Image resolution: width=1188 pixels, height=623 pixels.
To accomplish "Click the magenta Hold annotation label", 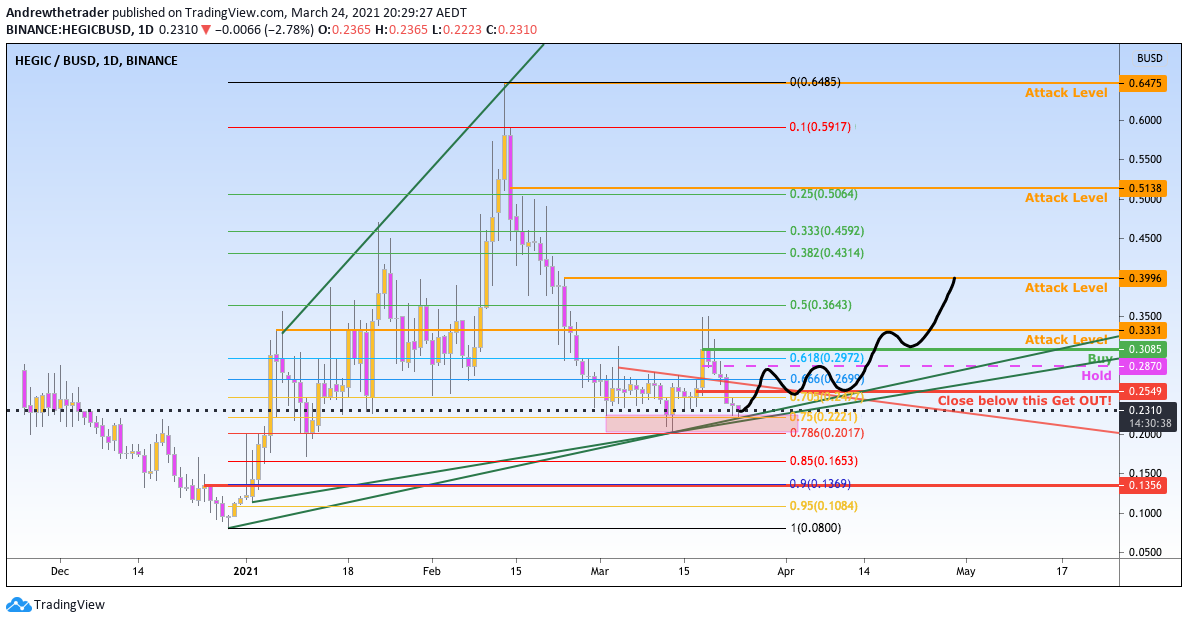I will [1096, 376].
